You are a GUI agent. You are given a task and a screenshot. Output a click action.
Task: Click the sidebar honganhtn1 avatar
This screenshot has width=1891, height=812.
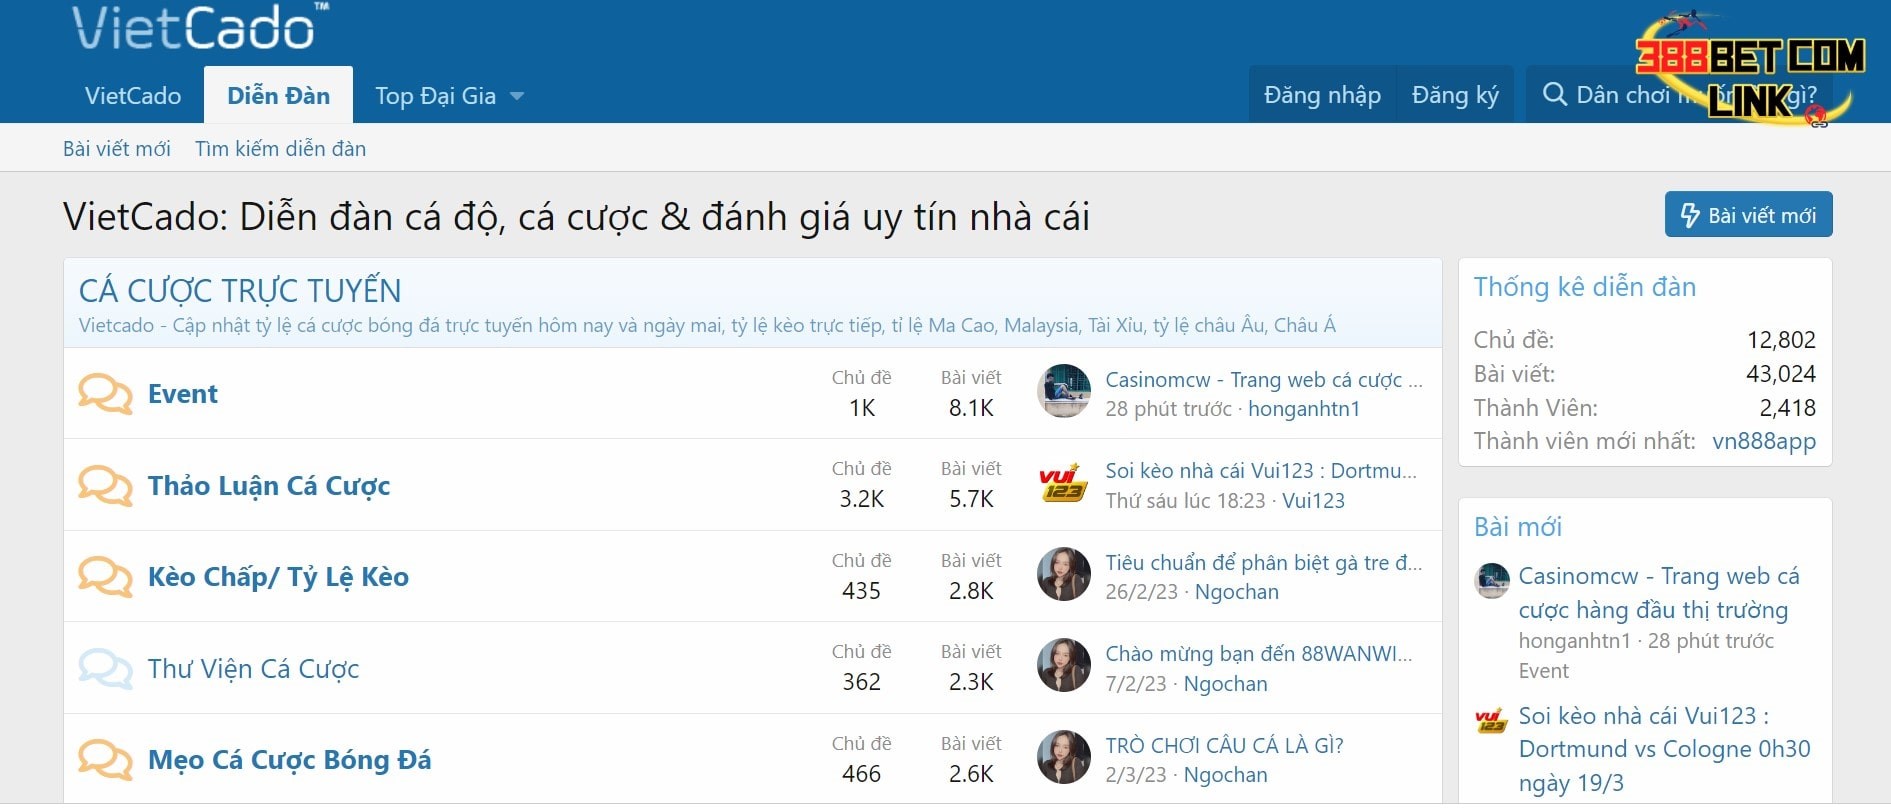pos(1492,580)
